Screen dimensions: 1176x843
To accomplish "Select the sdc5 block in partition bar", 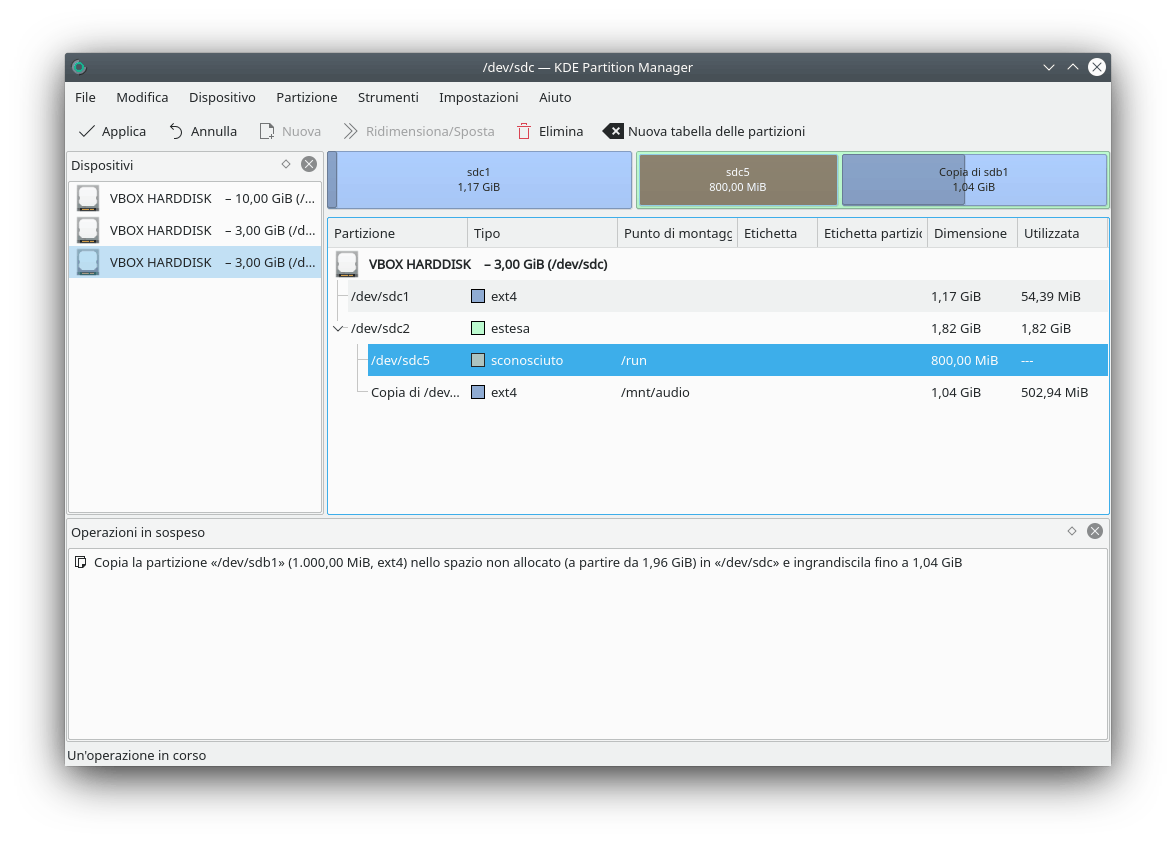I will pos(738,180).
